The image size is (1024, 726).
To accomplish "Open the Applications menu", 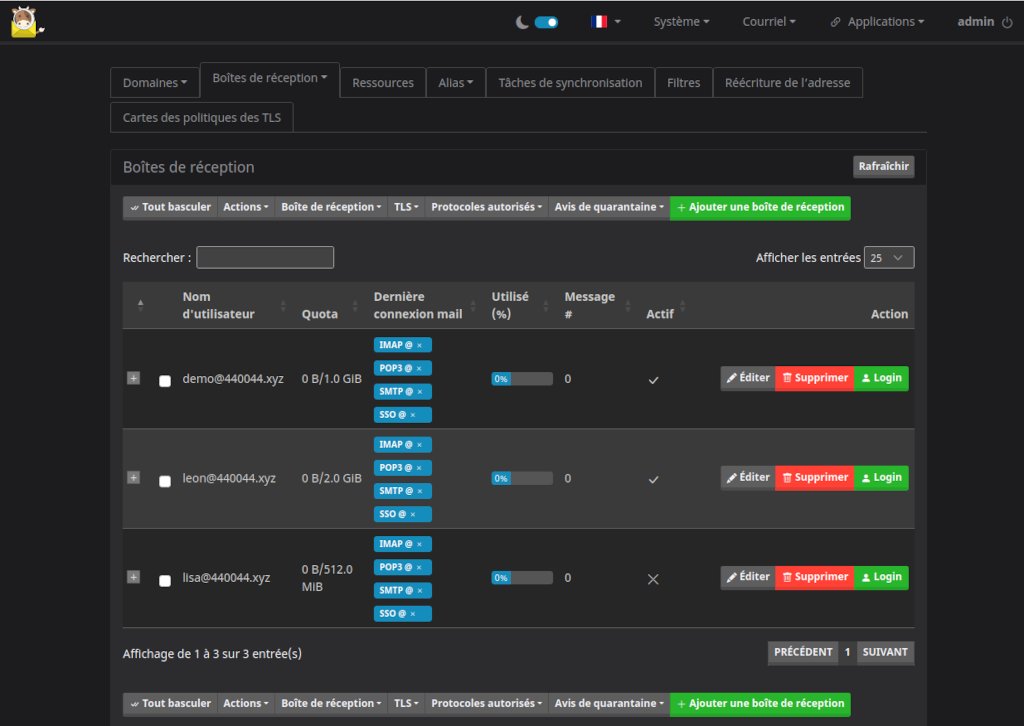I will point(877,22).
